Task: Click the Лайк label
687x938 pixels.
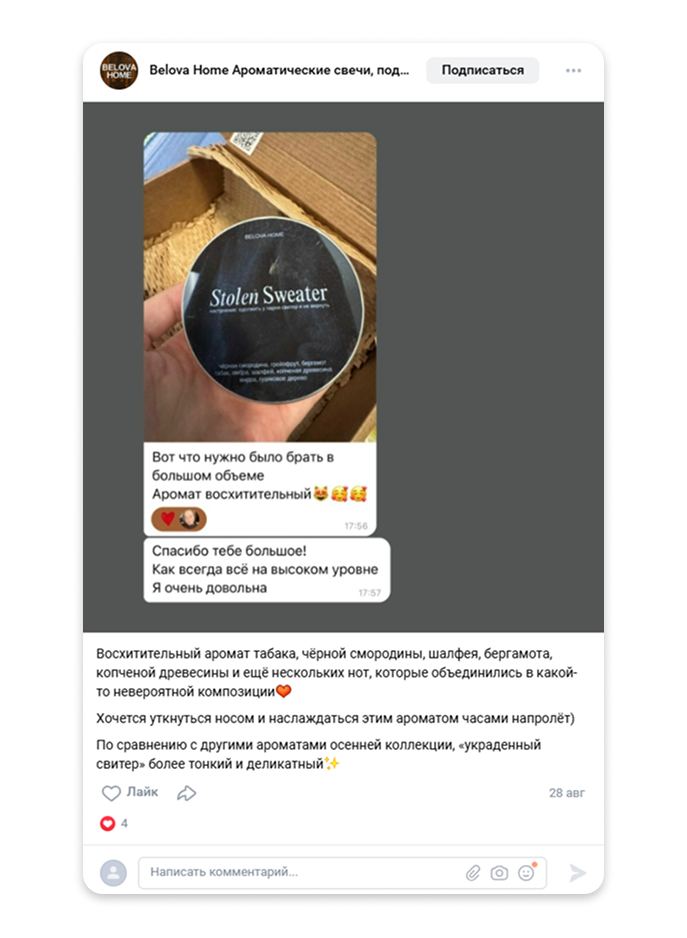Action: (x=142, y=792)
